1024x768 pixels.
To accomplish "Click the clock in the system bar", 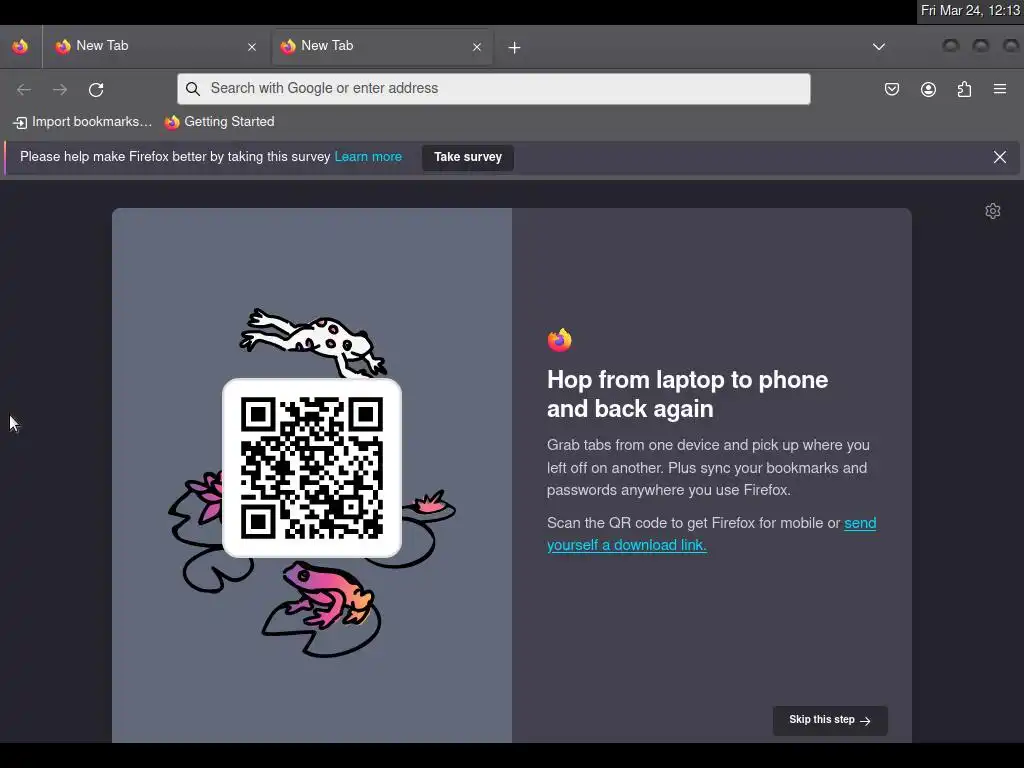I will coord(970,10).
